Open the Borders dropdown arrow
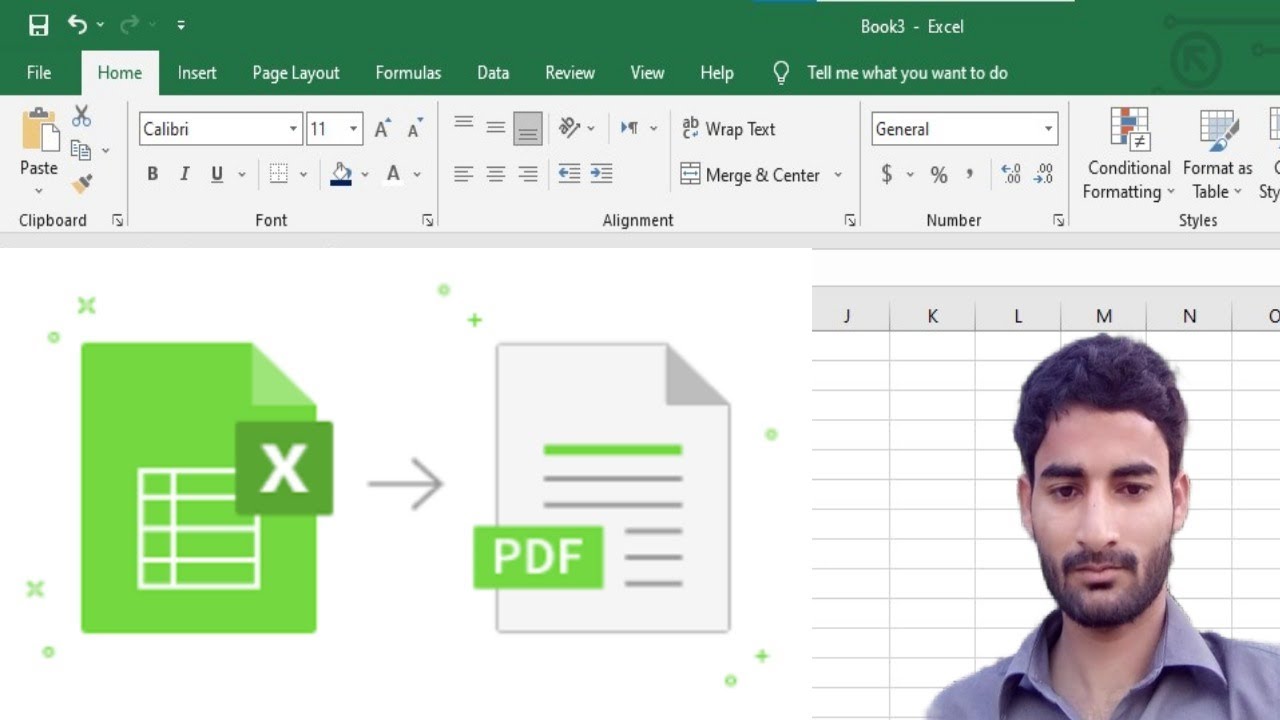The image size is (1280, 720). pos(303,174)
